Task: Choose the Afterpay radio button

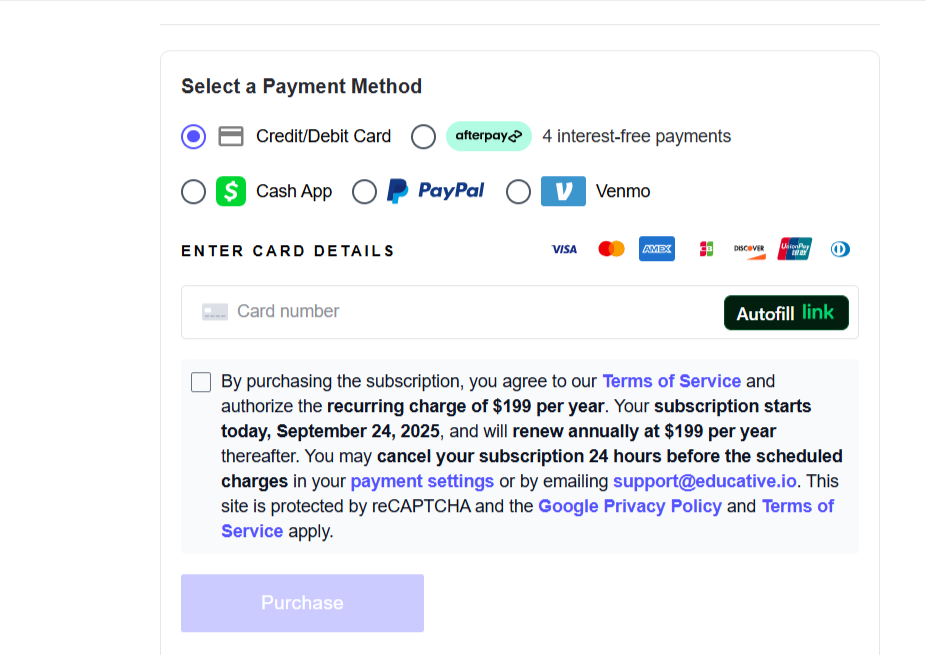Action: (423, 136)
